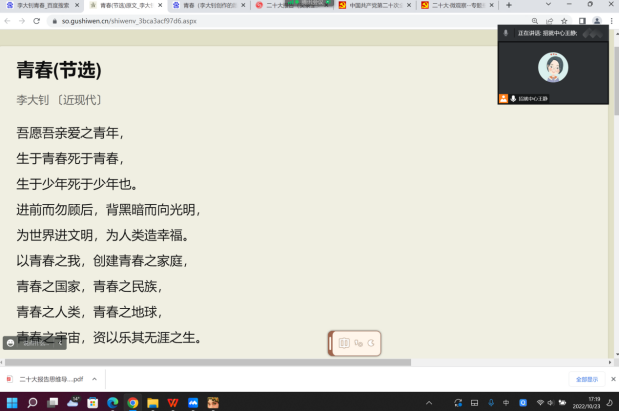Screen dimensions: 619x411
Task: Click 全部显示 in the downloads bar
Action: coord(586,380)
